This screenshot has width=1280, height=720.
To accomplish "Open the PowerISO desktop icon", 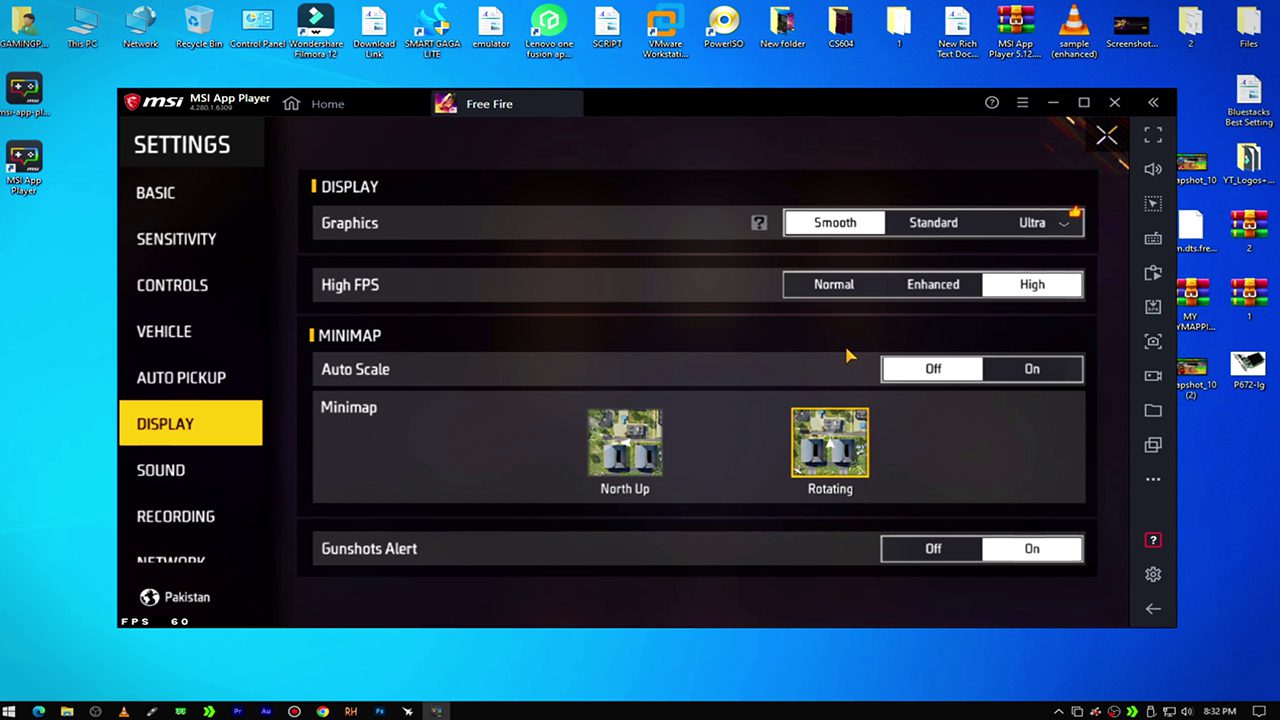I will tap(723, 27).
